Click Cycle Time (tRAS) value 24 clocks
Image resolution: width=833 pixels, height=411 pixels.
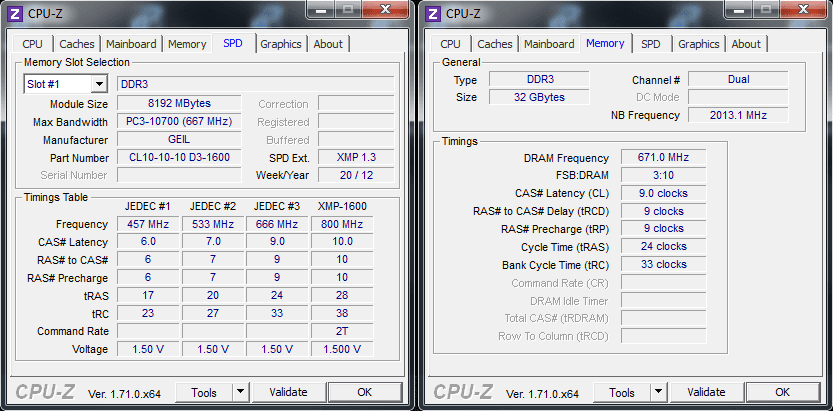coord(664,246)
